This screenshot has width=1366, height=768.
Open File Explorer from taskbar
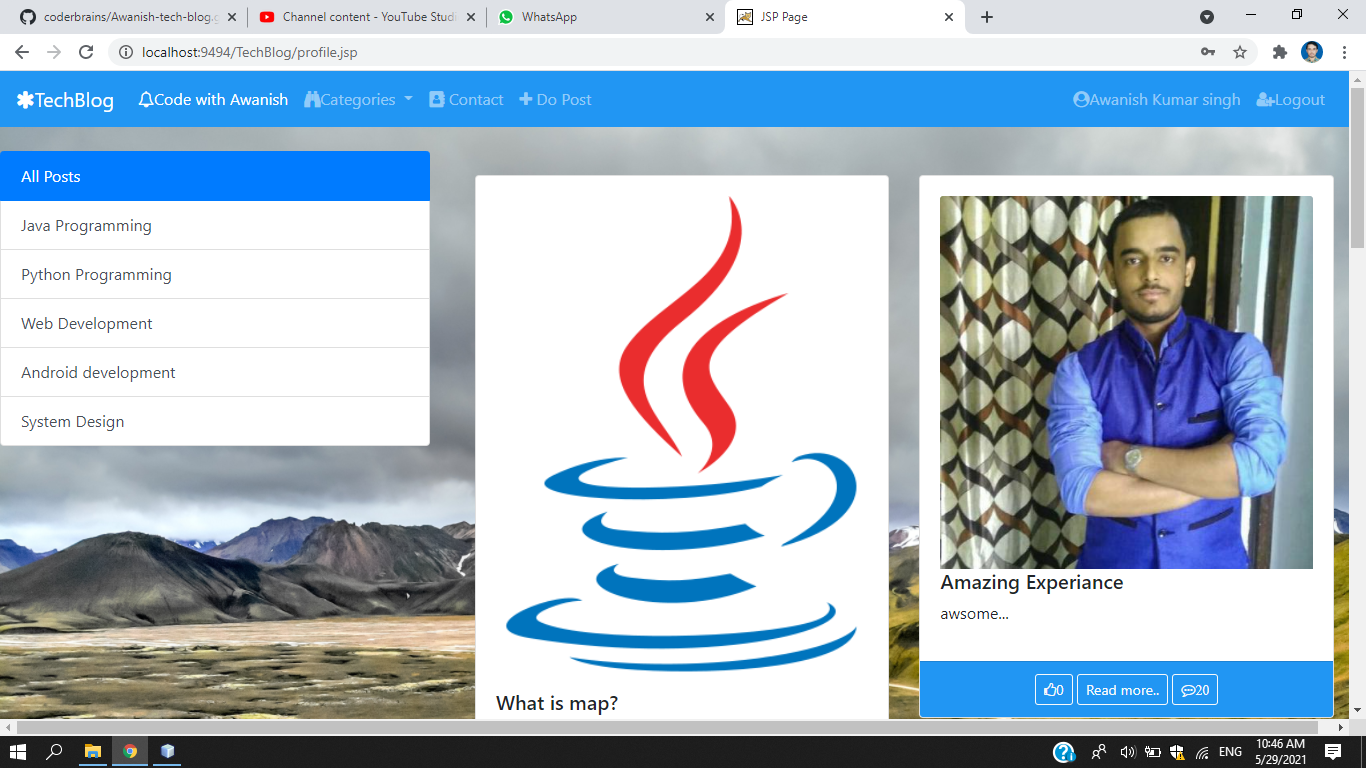click(93, 751)
